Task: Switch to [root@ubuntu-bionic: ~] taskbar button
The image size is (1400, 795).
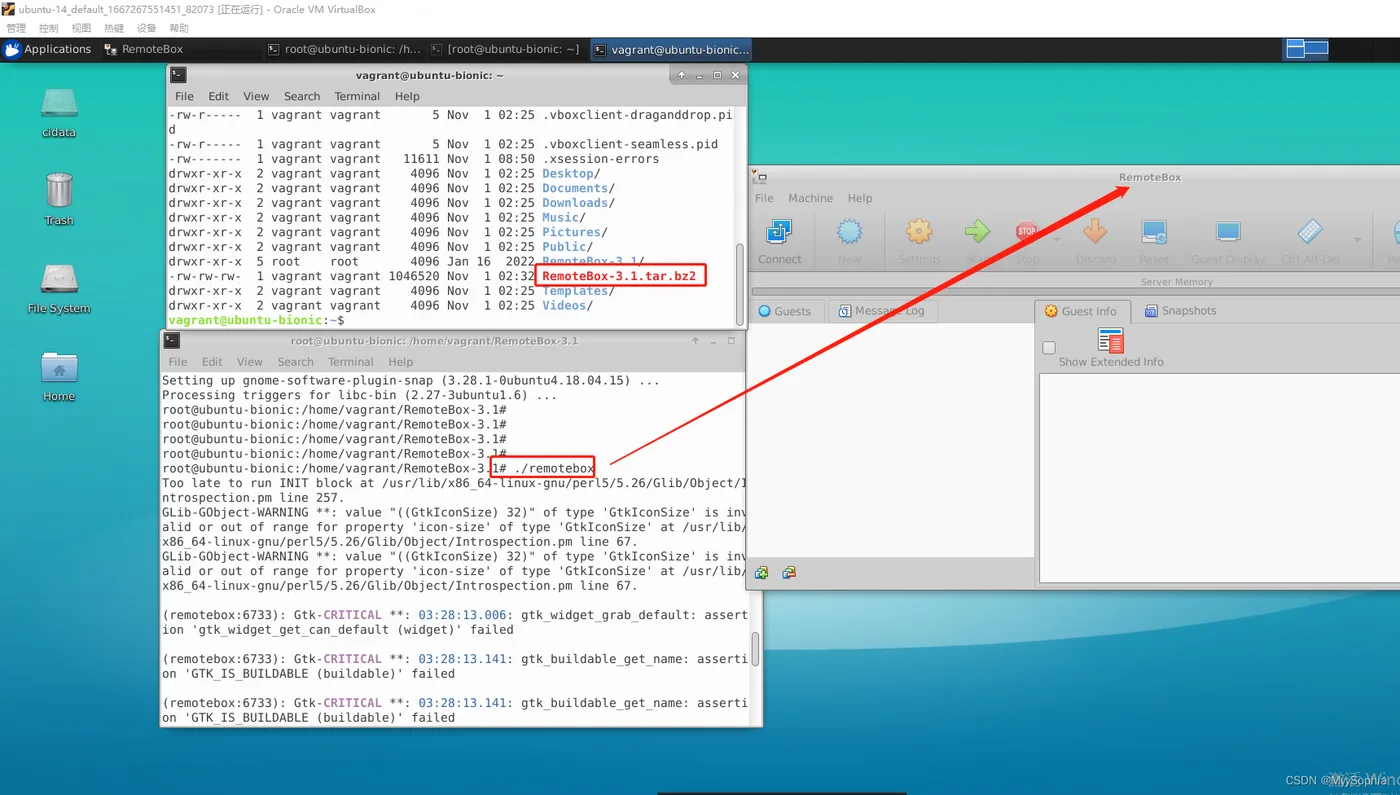Action: [x=506, y=49]
